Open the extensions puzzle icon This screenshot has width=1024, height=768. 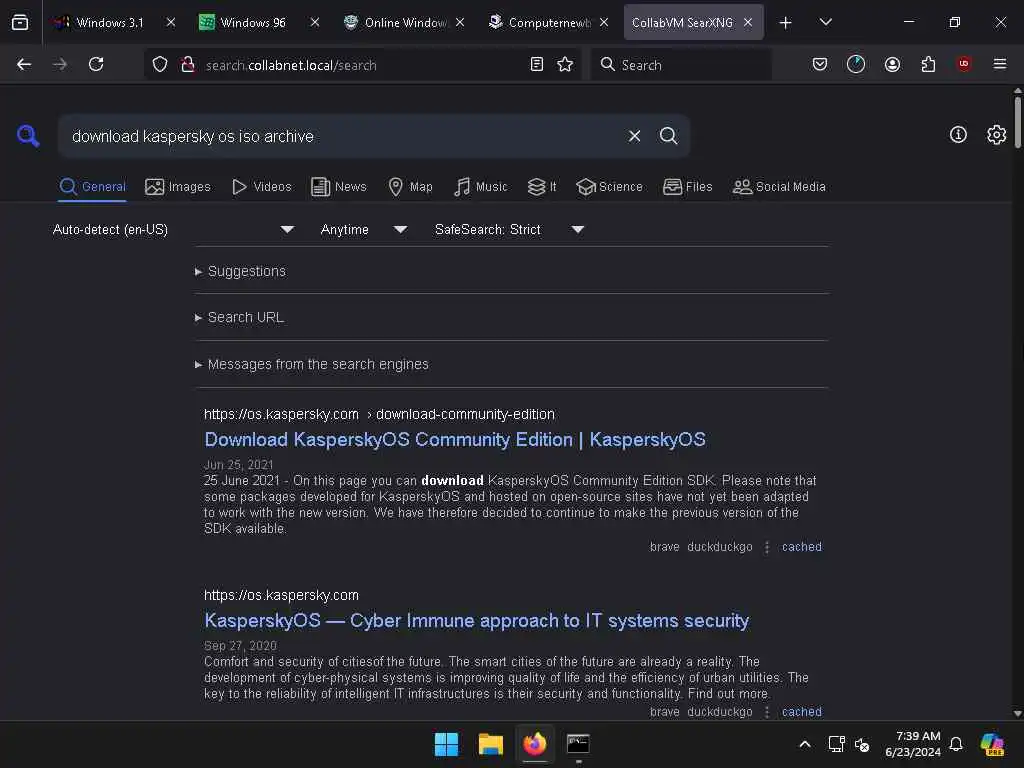[x=928, y=64]
